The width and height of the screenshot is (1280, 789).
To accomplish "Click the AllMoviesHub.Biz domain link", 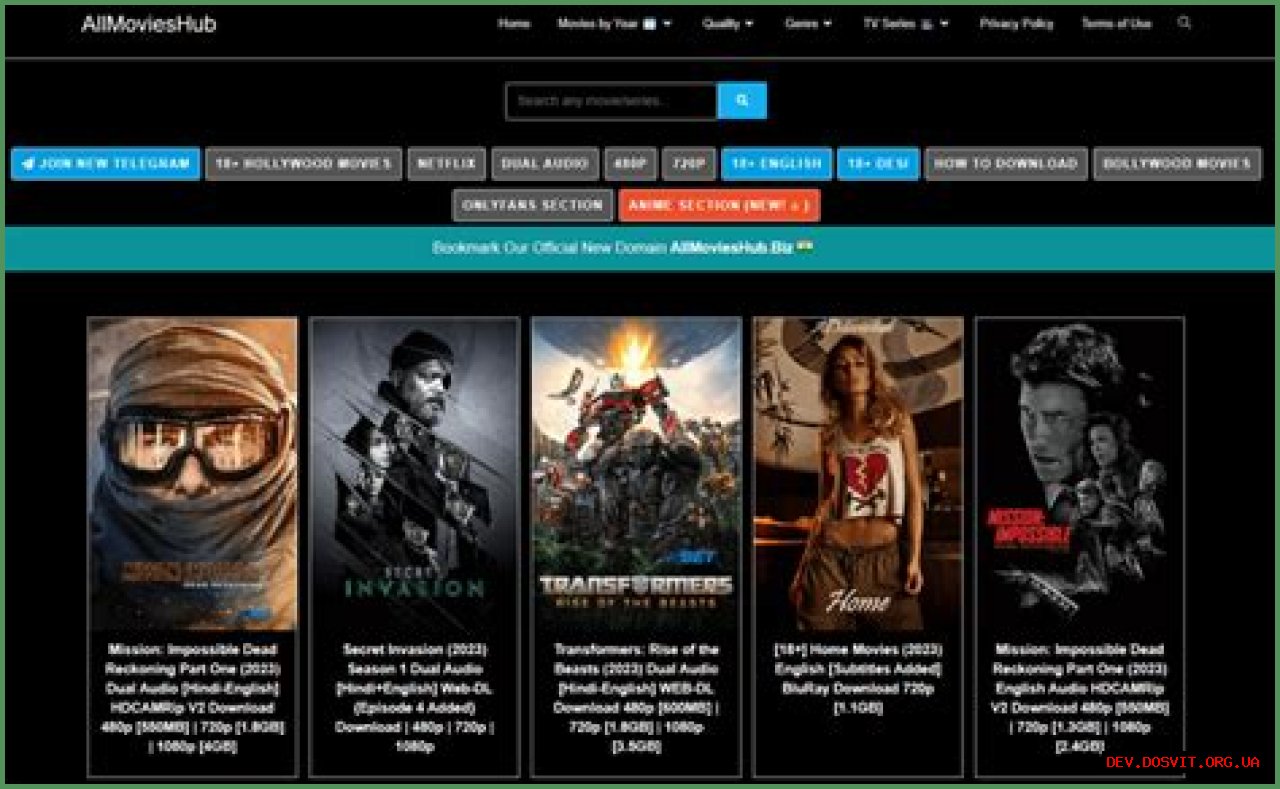I will (x=734, y=246).
